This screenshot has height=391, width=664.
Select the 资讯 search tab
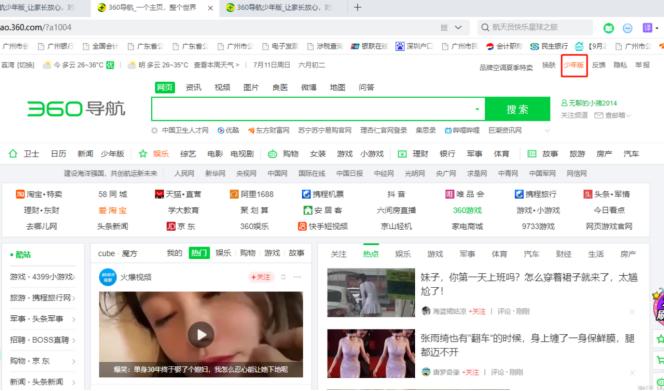[x=194, y=88]
